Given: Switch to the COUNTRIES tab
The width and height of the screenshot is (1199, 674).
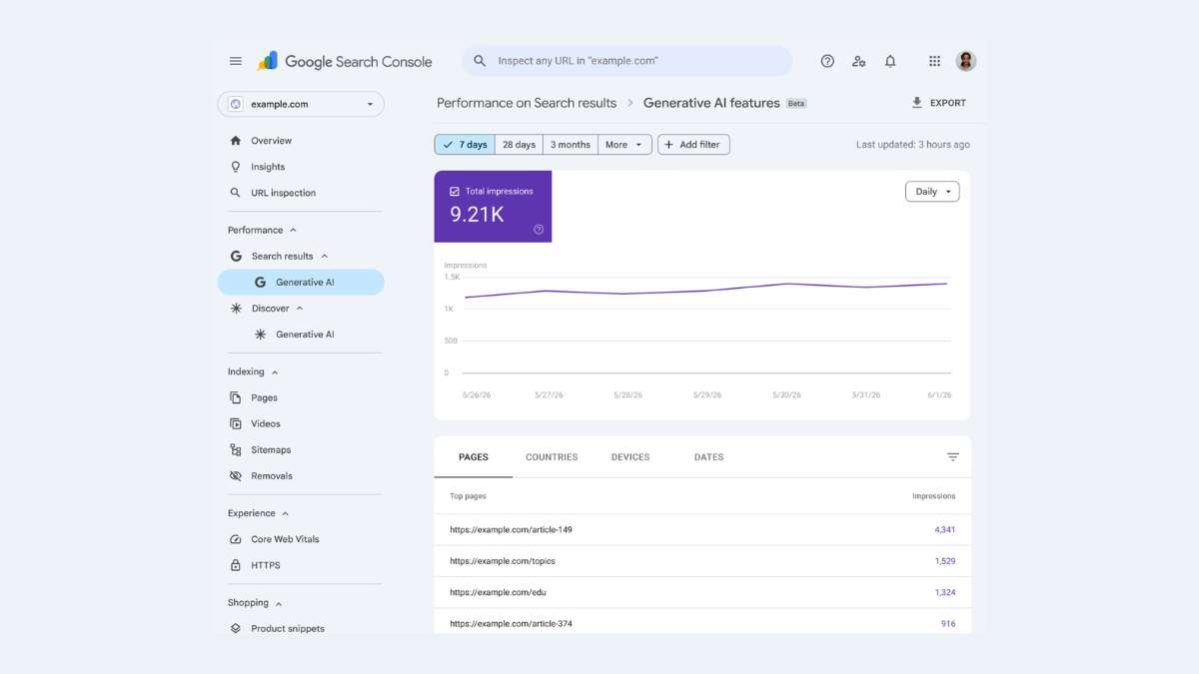Looking at the screenshot, I should point(551,457).
